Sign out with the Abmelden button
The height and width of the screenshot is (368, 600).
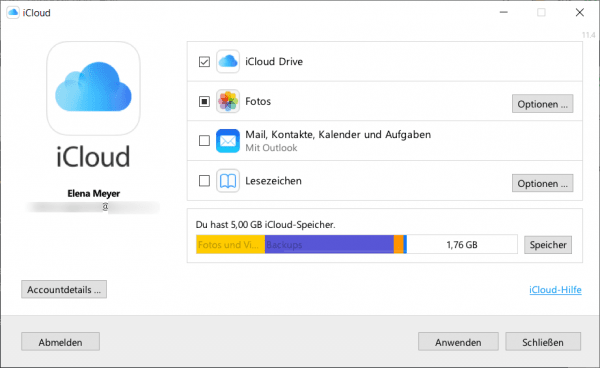pyautogui.click(x=60, y=342)
